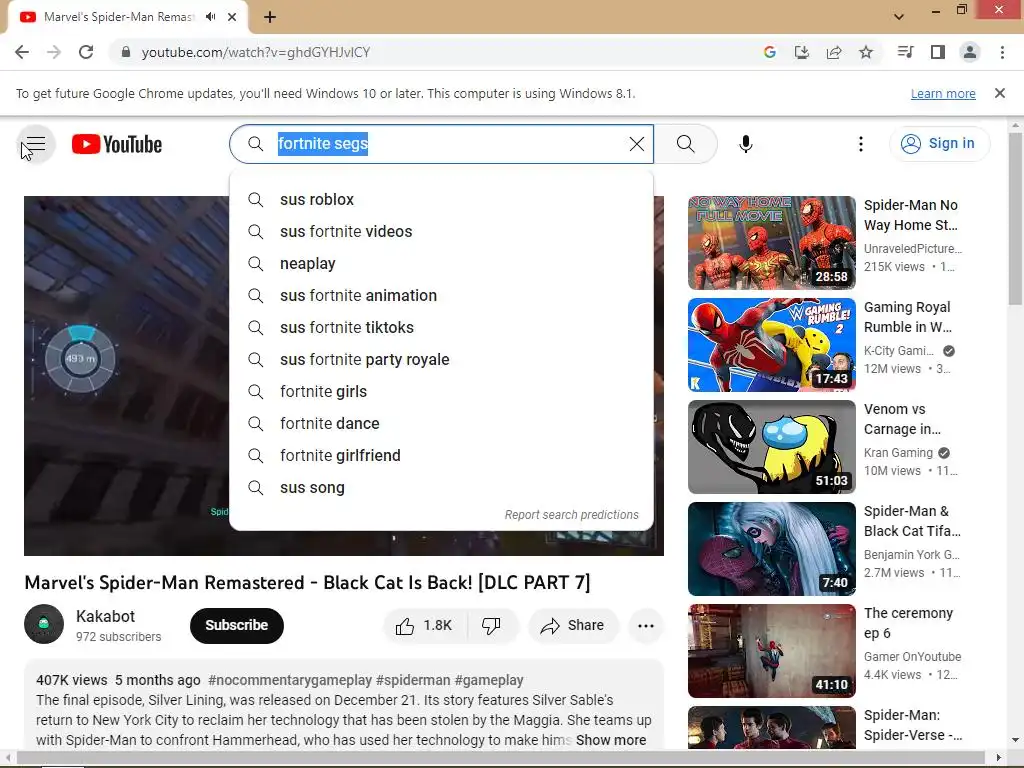This screenshot has width=1024, height=768.
Task: Click the search field with 'fortnite segs'
Action: click(441, 144)
